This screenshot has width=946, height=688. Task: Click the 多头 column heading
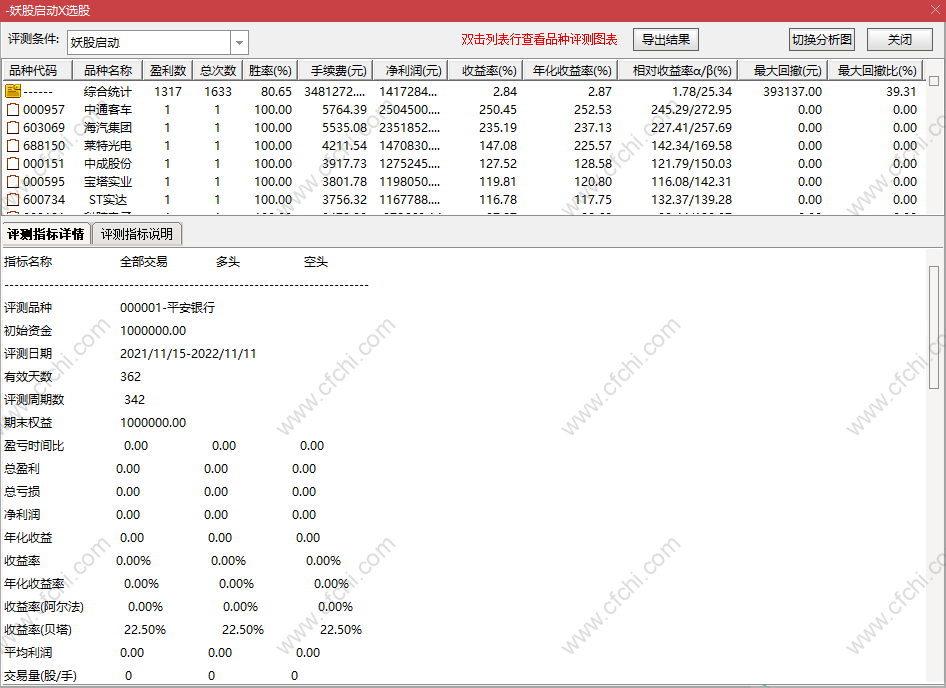[x=228, y=262]
